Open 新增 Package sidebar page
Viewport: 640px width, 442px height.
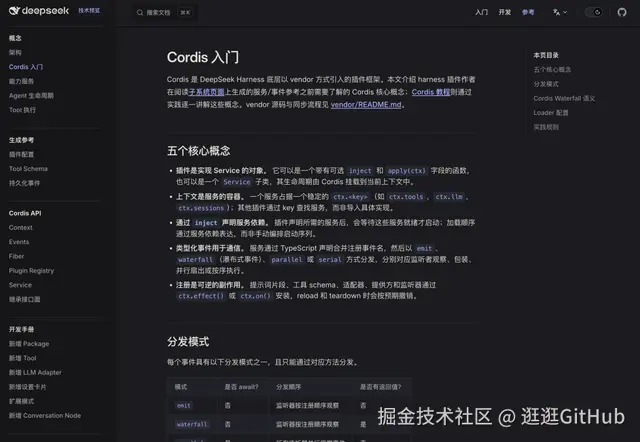[29, 344]
